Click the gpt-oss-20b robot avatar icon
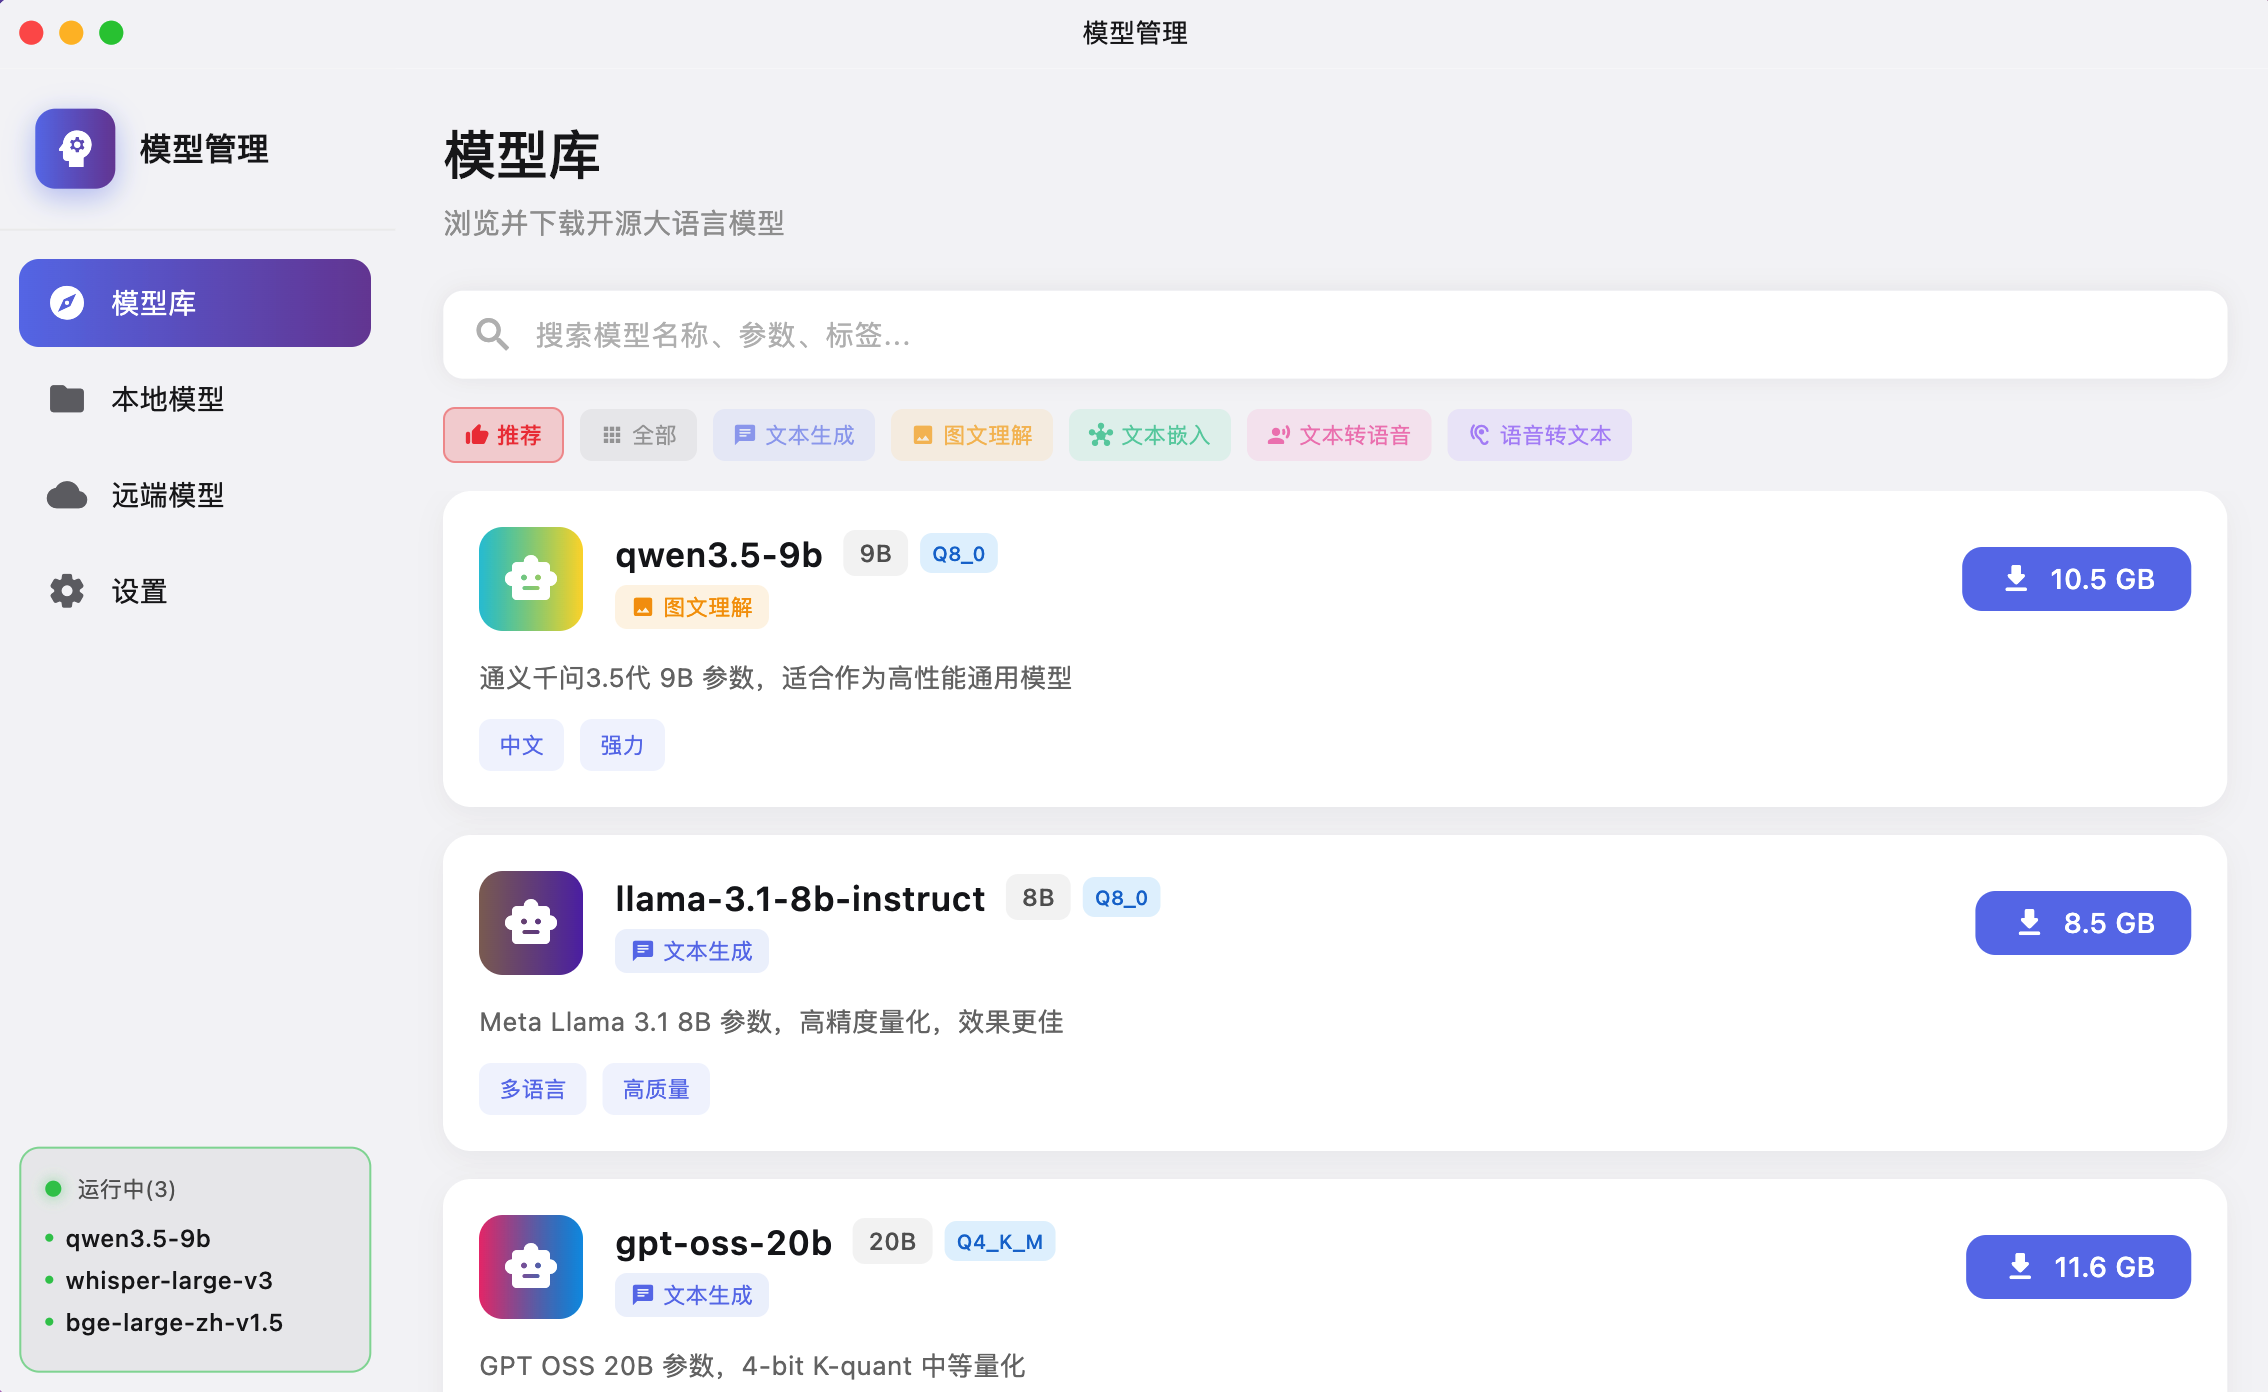 [531, 1267]
